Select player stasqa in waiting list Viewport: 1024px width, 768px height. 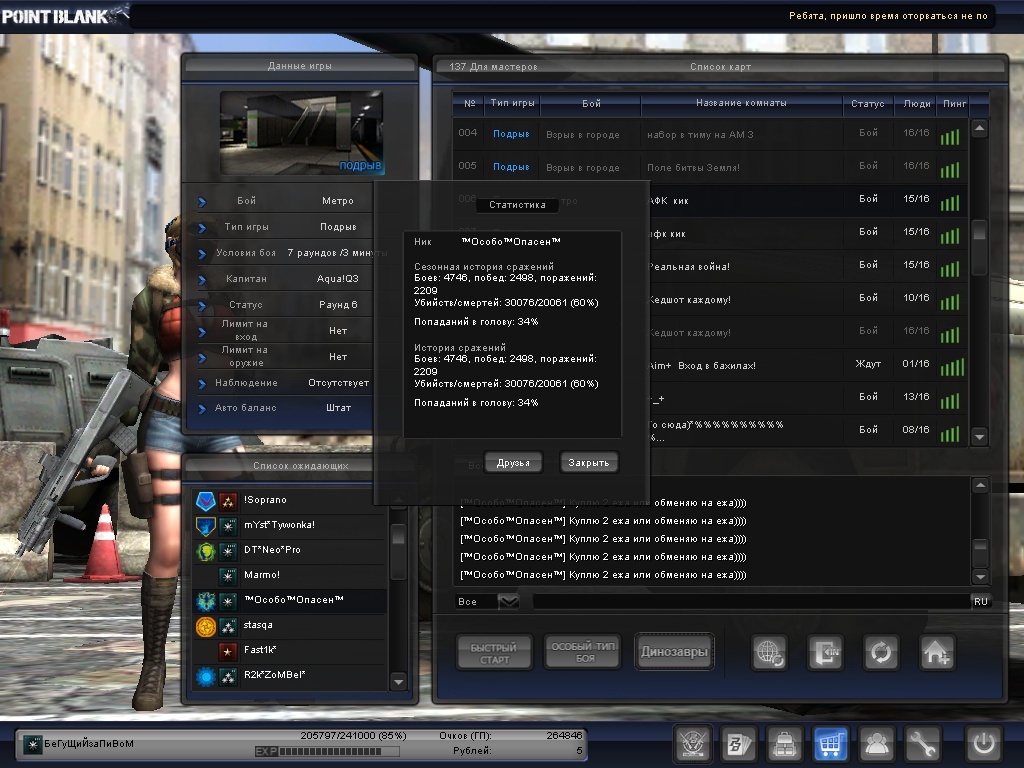pyautogui.click(x=290, y=626)
